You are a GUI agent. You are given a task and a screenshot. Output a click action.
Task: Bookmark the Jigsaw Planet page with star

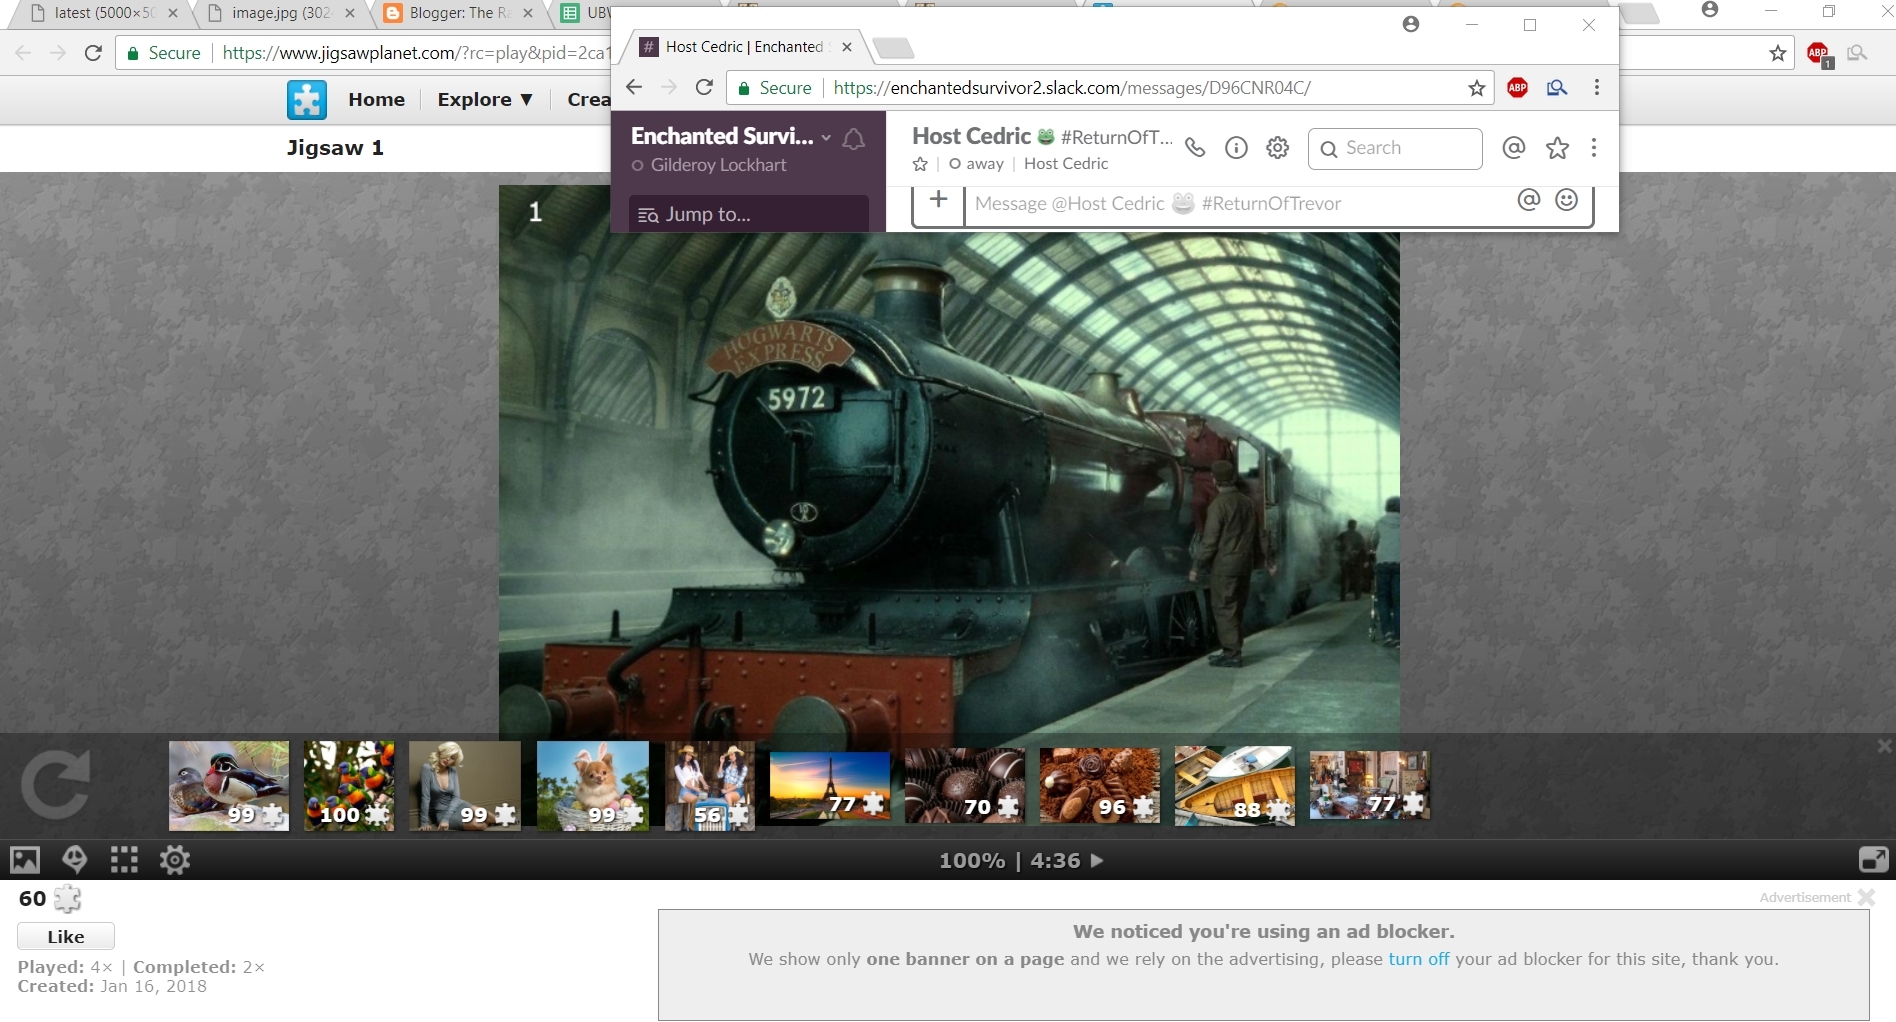(1777, 53)
